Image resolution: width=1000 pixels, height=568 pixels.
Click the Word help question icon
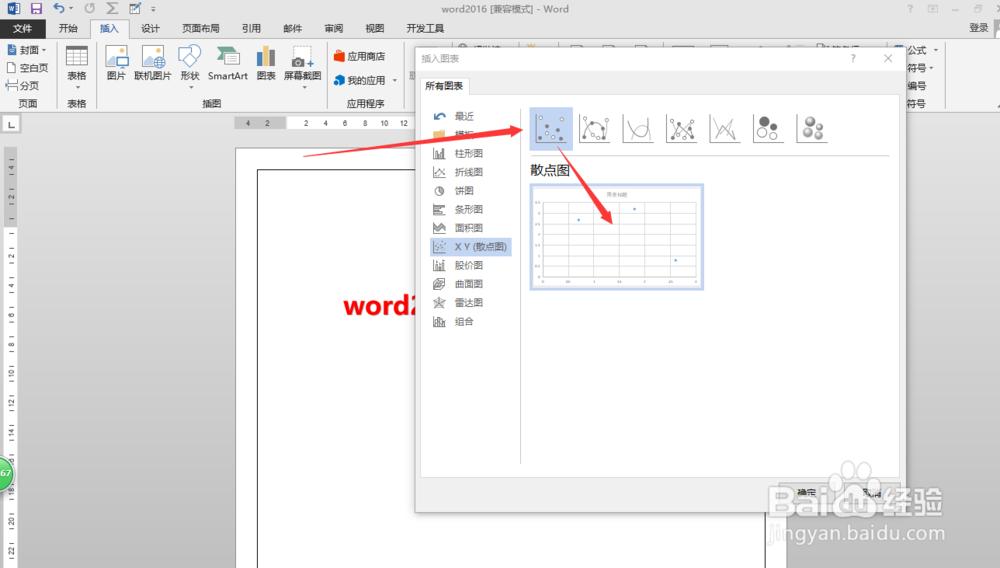pyautogui.click(x=910, y=8)
